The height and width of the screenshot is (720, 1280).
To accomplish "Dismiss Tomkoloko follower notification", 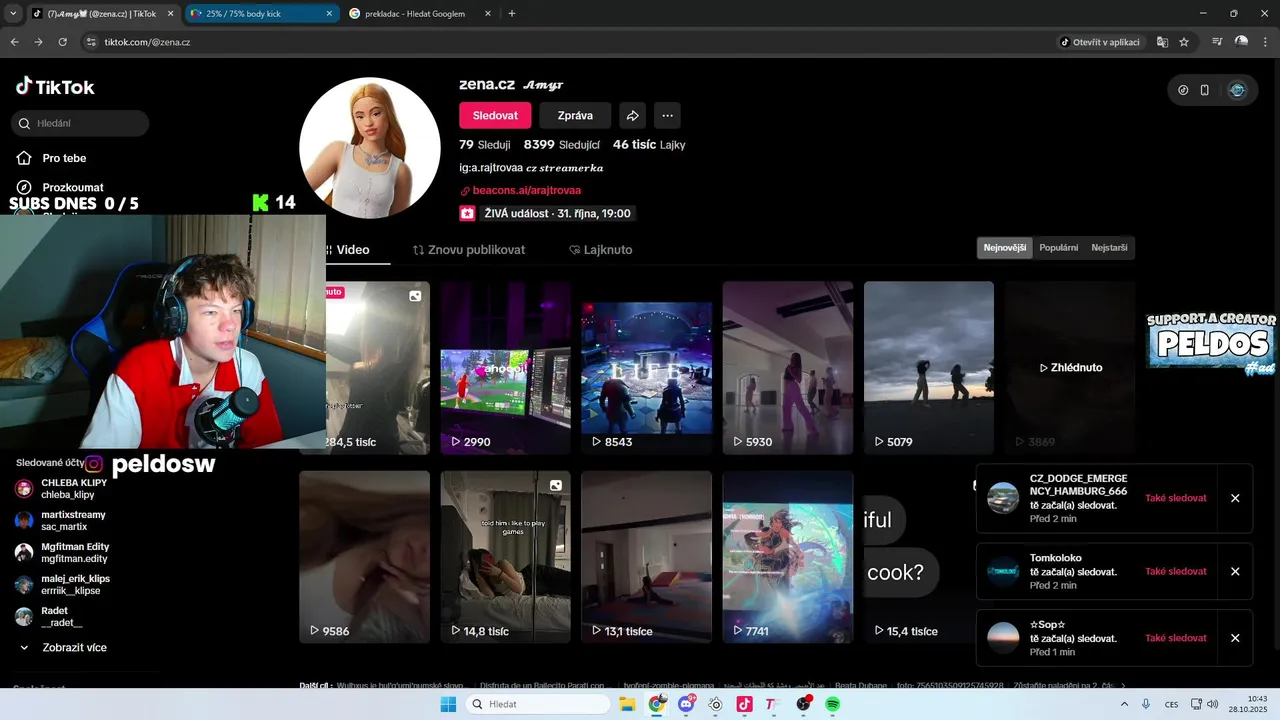I will (1235, 571).
